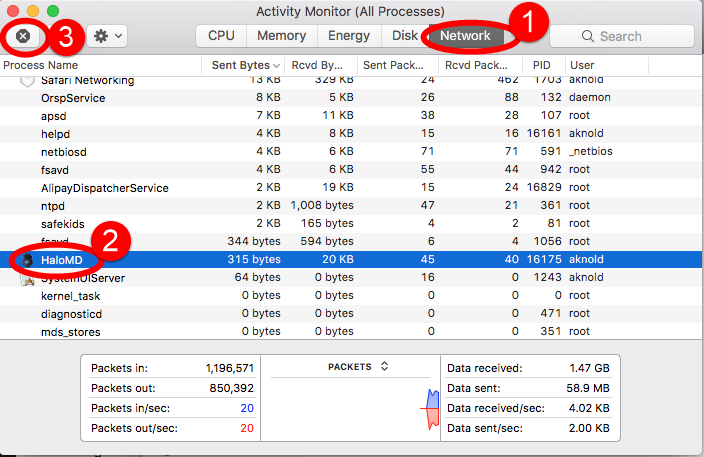Viewport: 704px width, 457px height.
Task: Click the Safari Networking shield icon
Action: (x=27, y=81)
